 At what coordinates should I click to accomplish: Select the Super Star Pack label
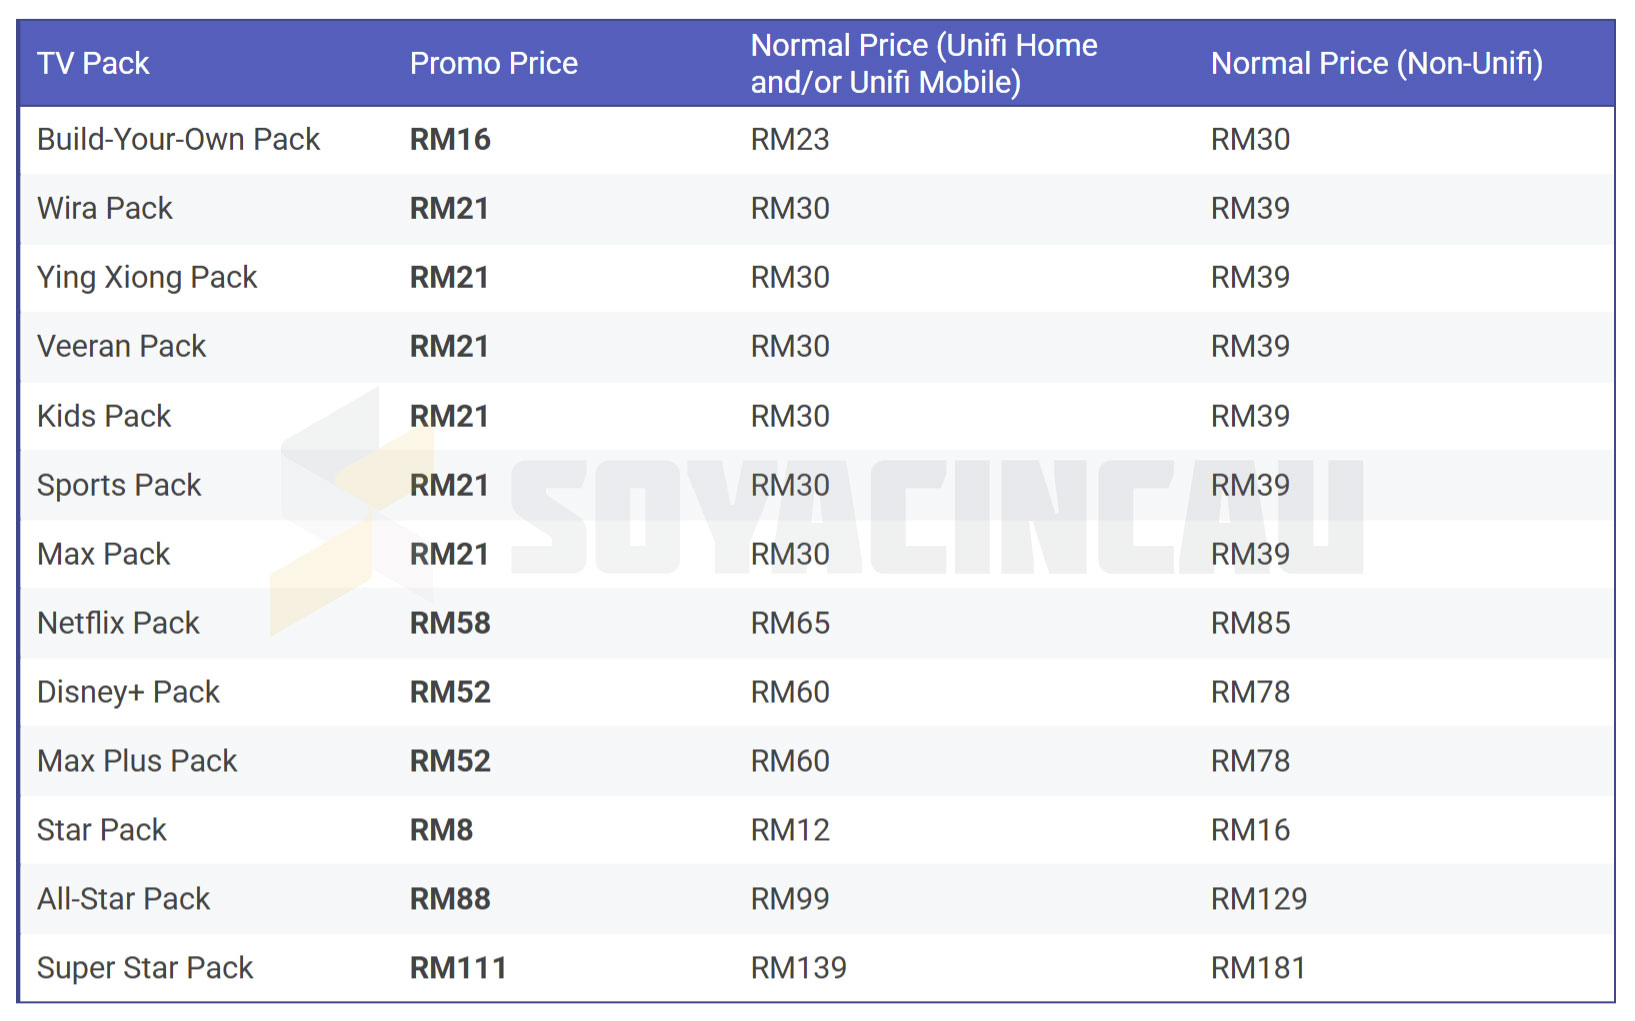145,969
